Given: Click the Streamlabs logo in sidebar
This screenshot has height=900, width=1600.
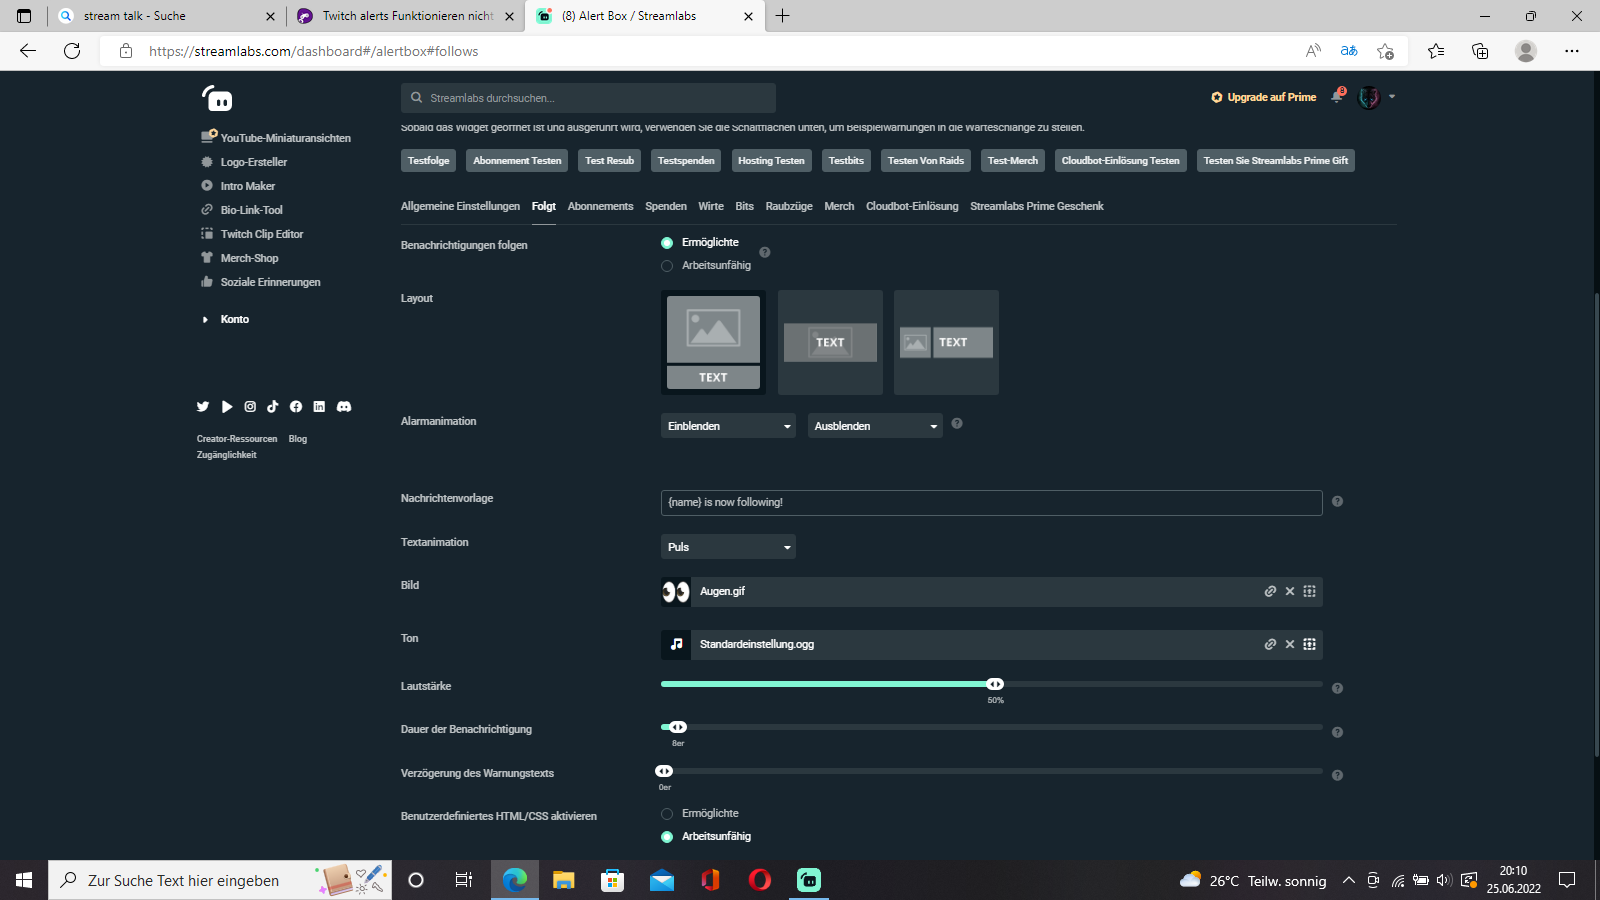Looking at the screenshot, I should point(217,98).
